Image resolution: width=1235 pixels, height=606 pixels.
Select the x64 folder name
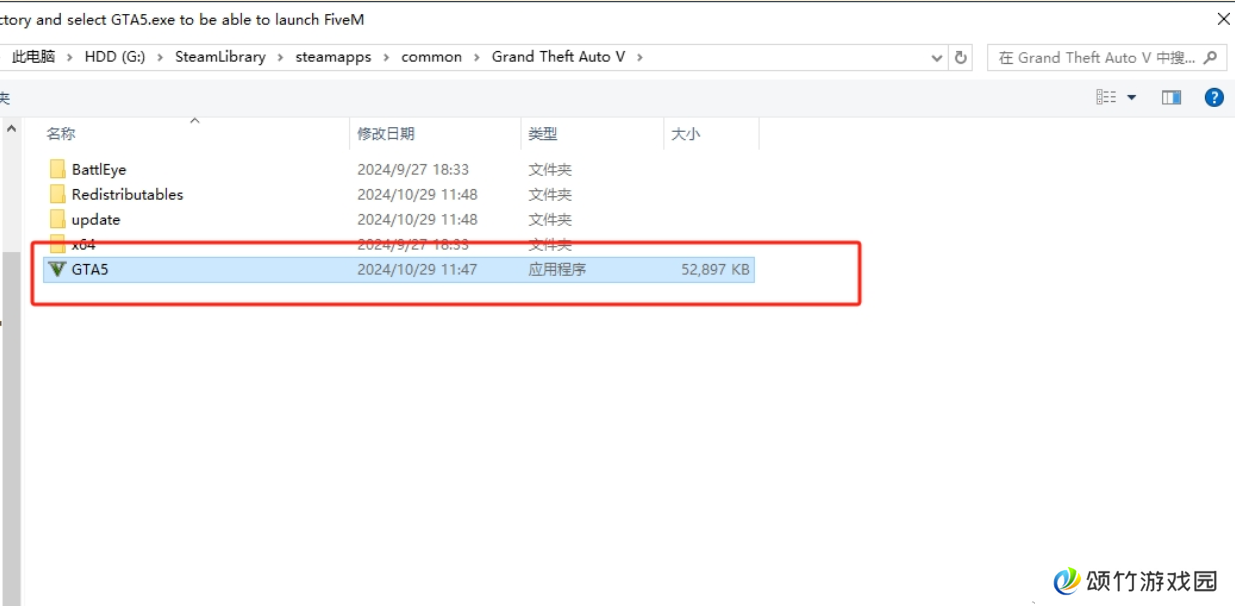tap(84, 244)
